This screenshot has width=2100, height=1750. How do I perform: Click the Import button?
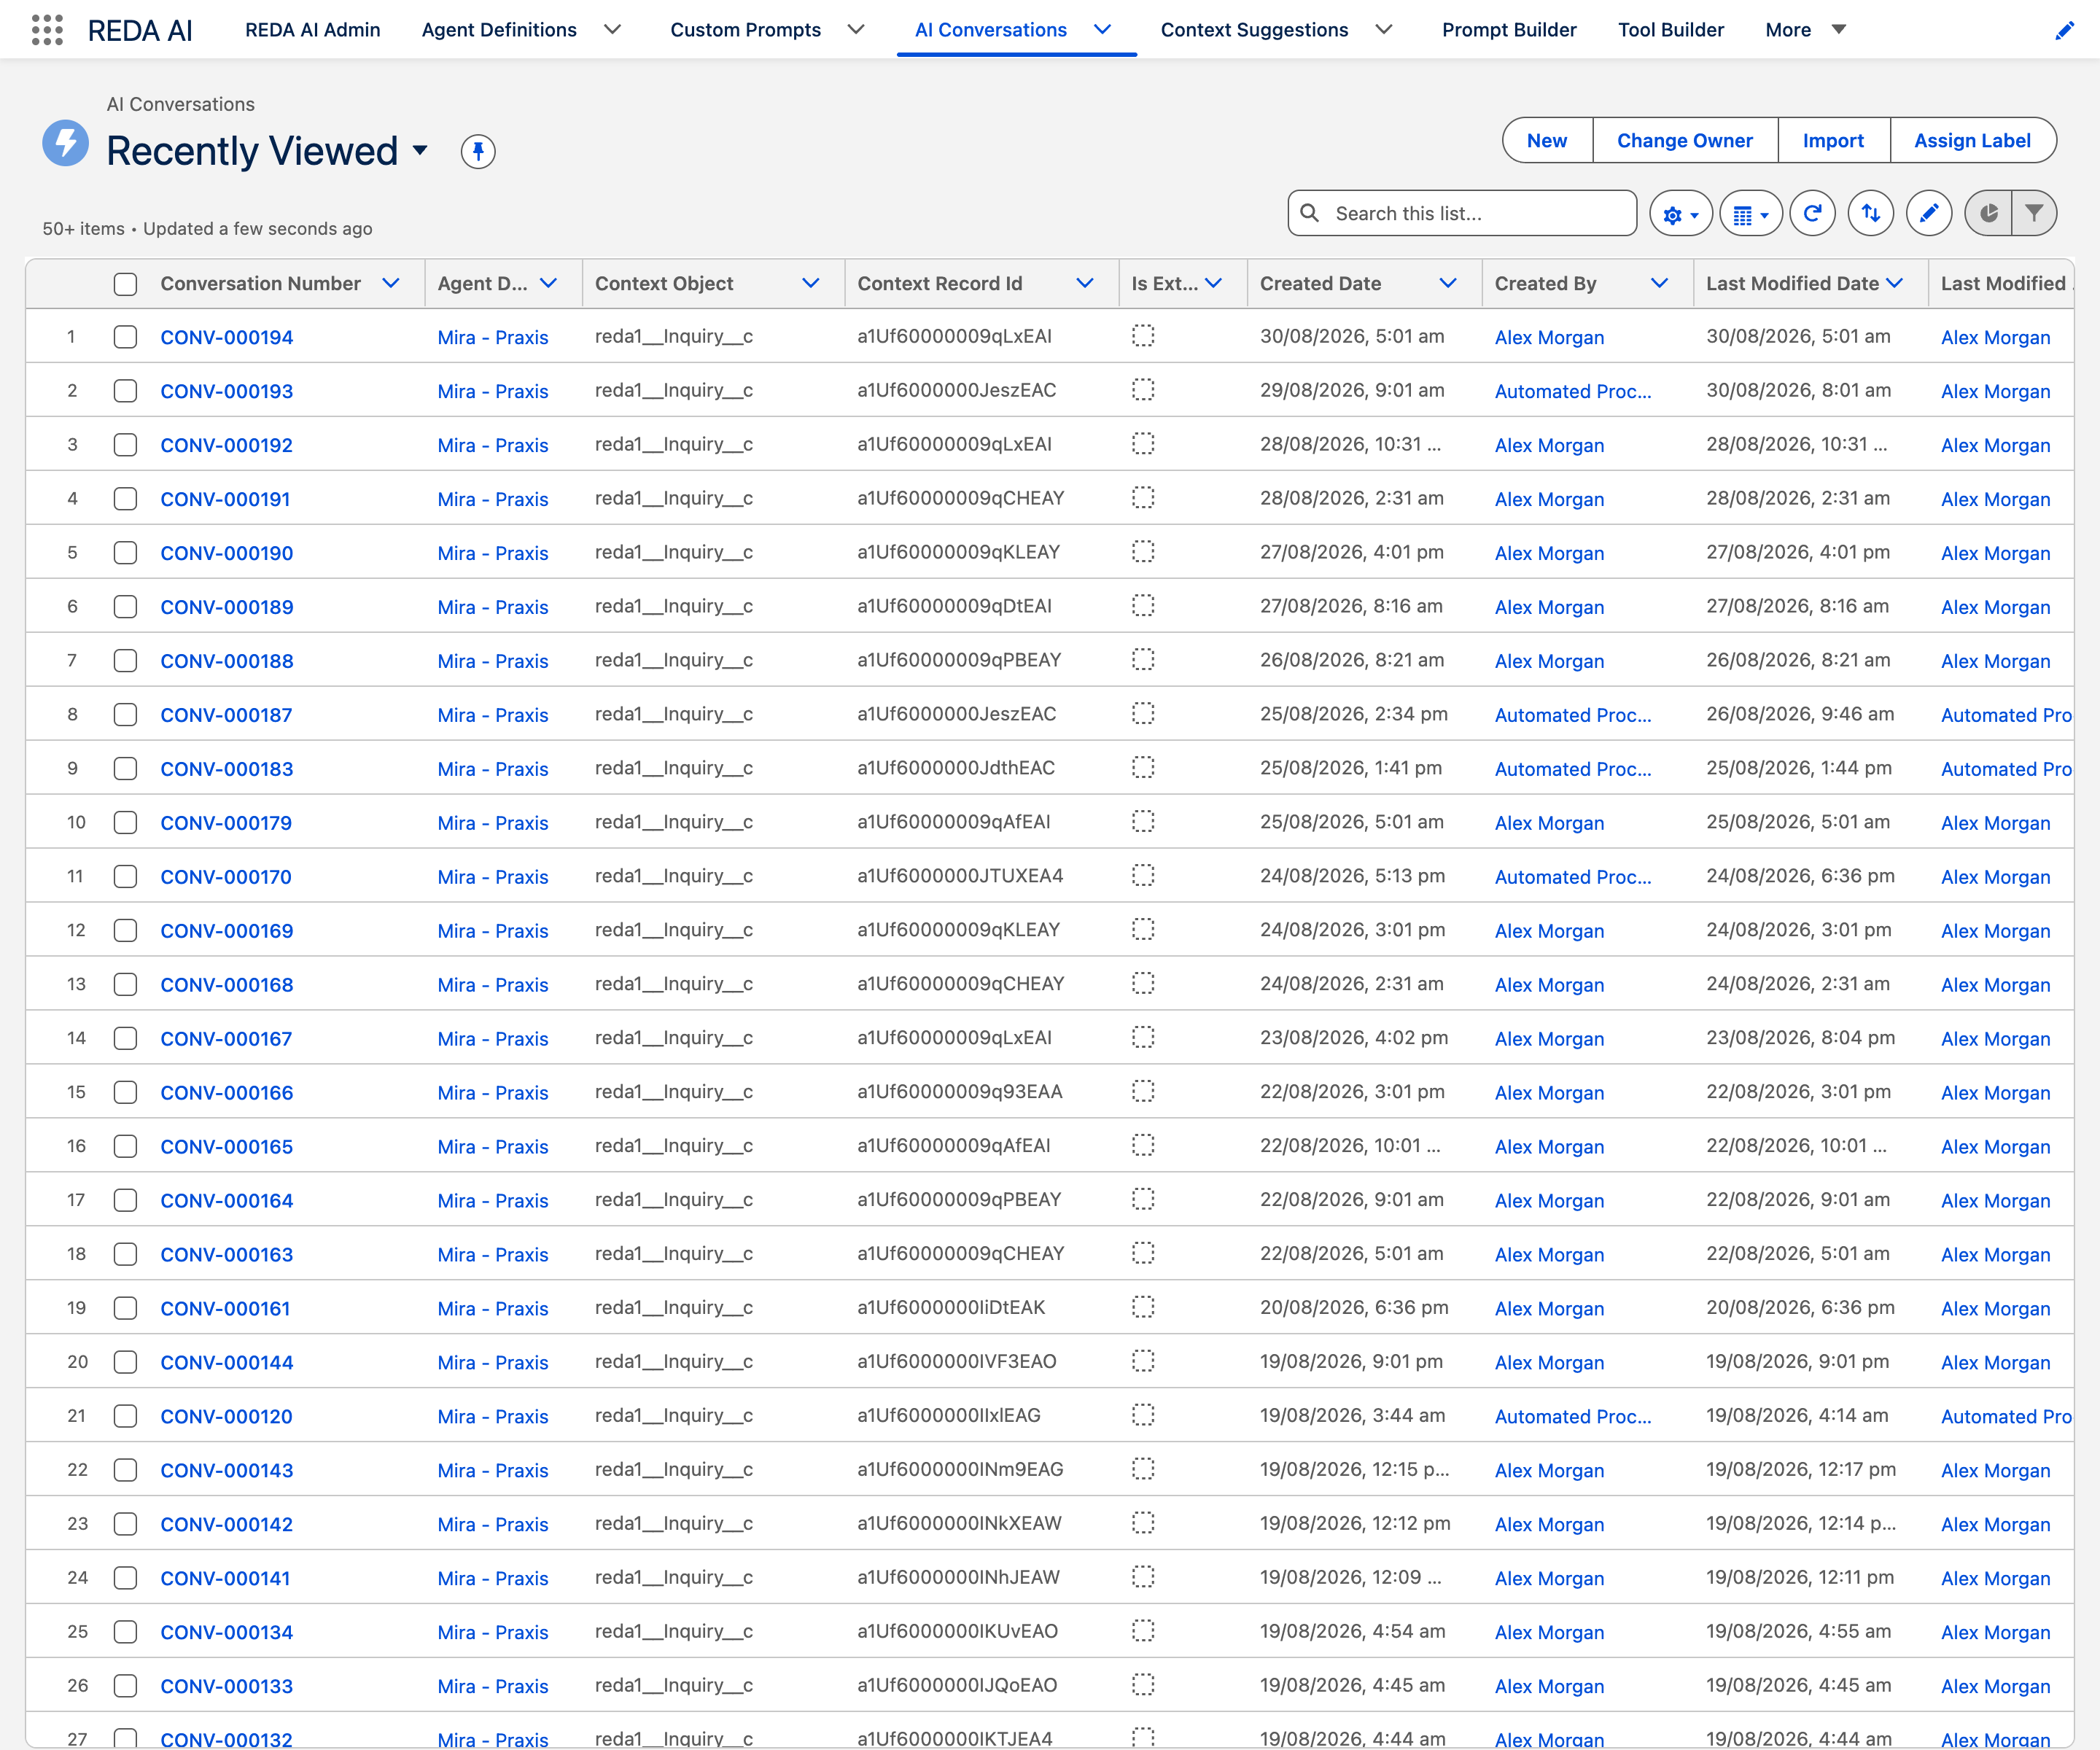pos(1833,141)
